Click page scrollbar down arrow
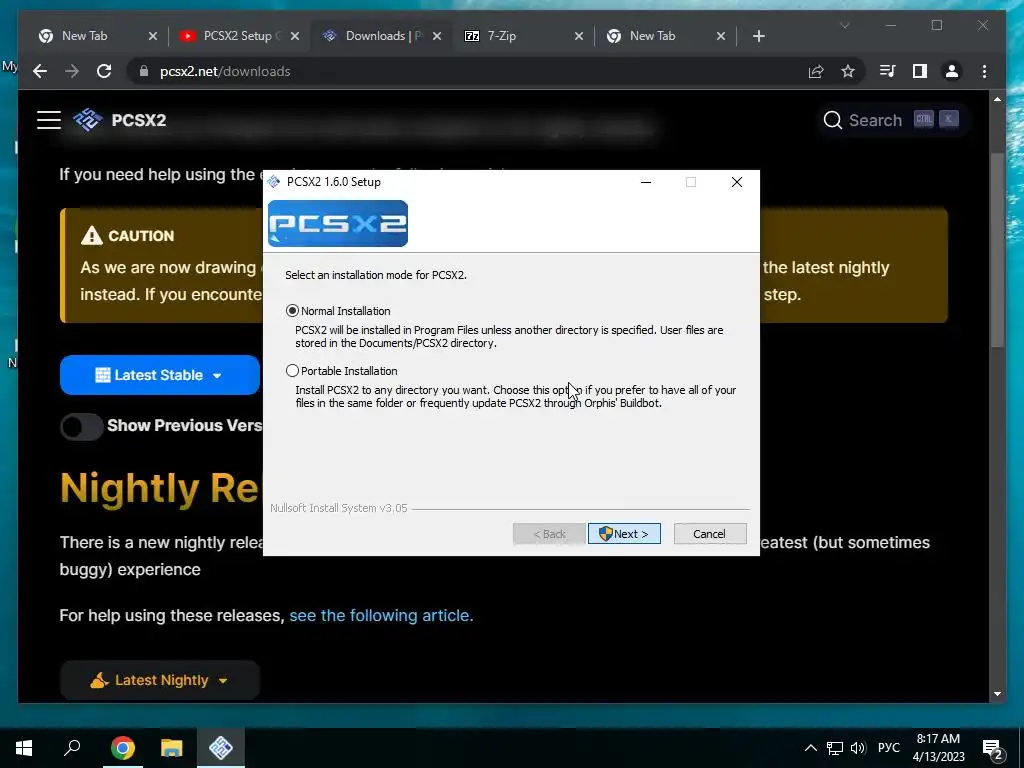This screenshot has width=1024, height=768. click(x=997, y=694)
